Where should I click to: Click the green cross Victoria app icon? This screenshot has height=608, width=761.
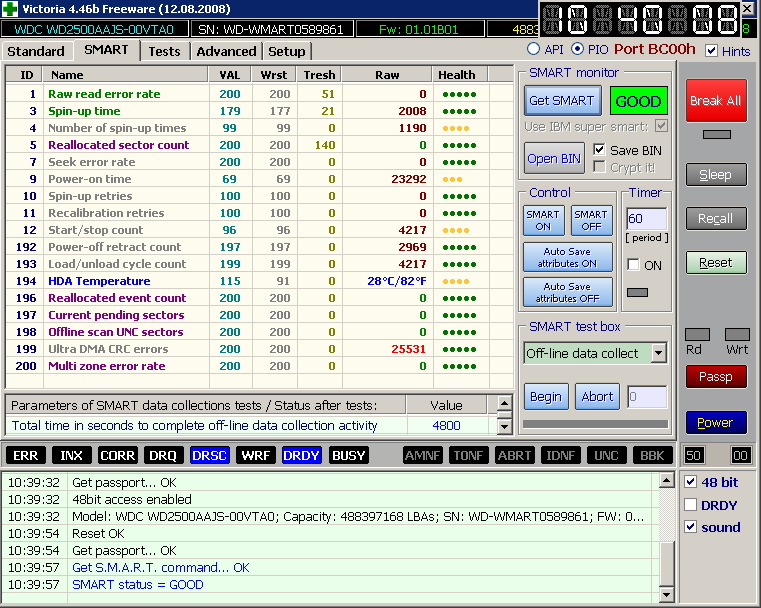click(10, 9)
